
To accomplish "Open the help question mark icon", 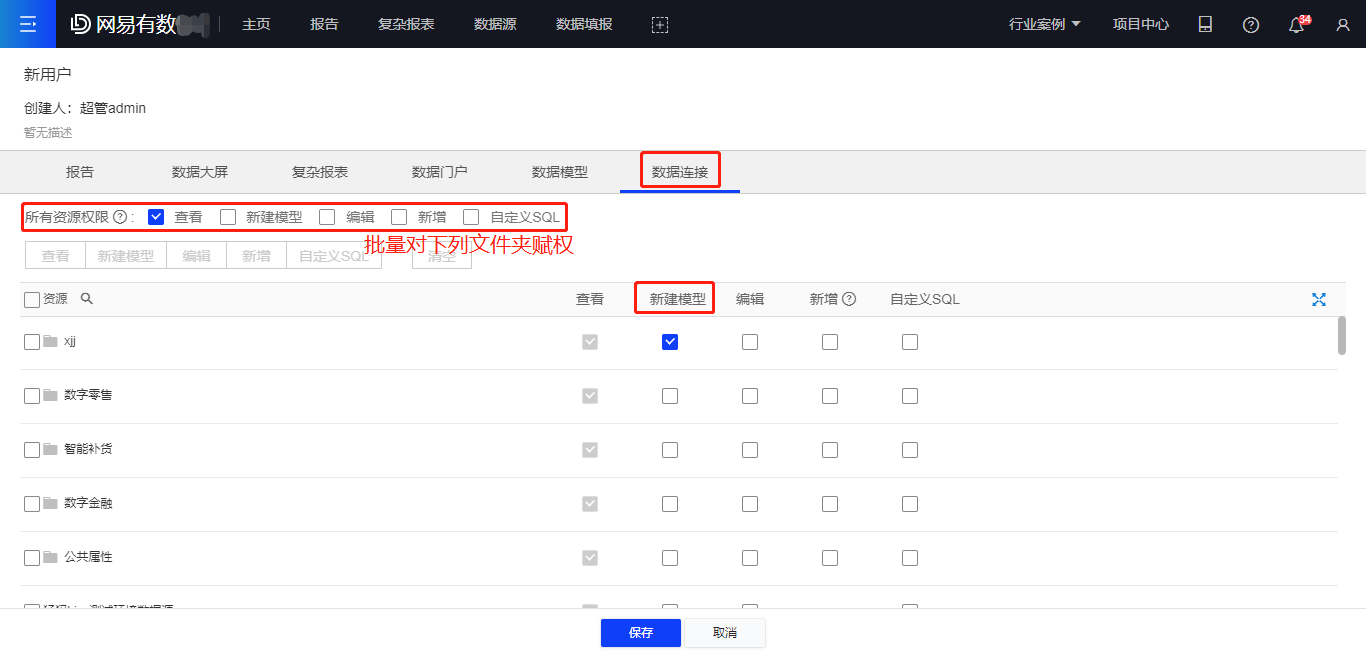I will [x=1251, y=25].
